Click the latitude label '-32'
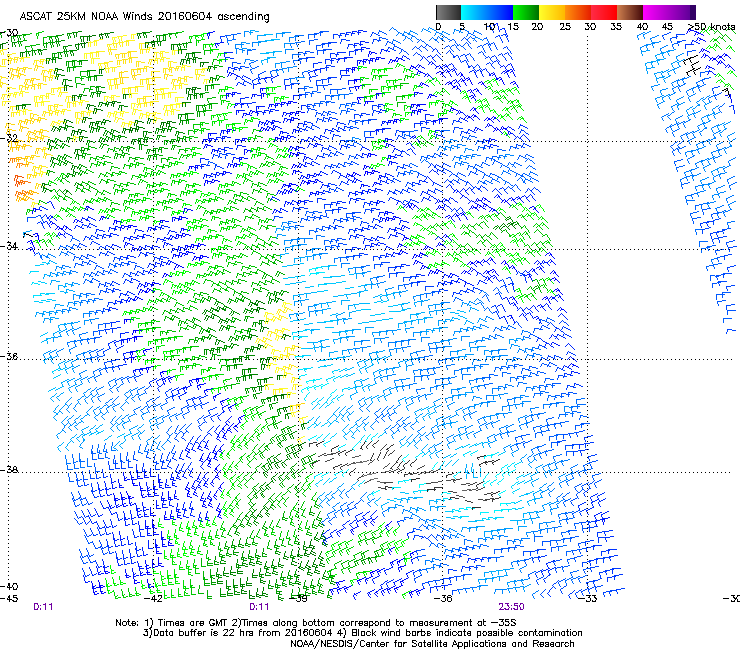Viewport: 740px width, 650px height. [x=9, y=138]
